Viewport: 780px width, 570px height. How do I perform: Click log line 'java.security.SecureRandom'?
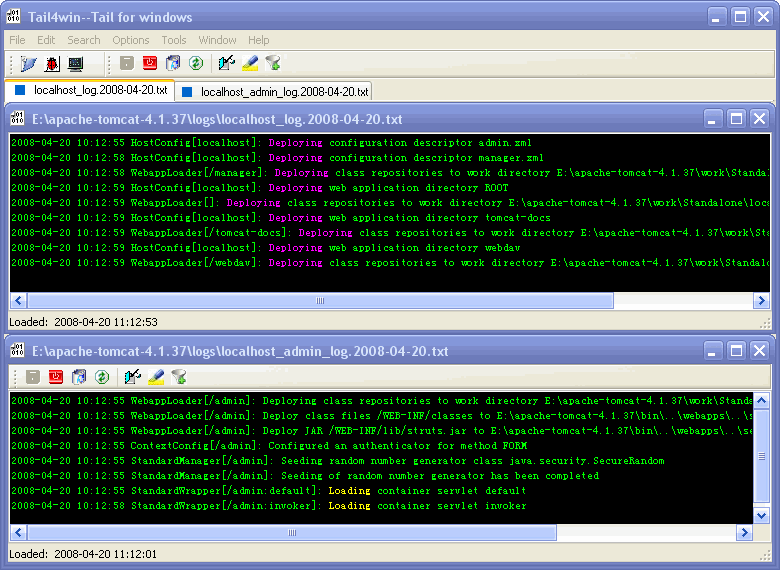(x=338, y=461)
